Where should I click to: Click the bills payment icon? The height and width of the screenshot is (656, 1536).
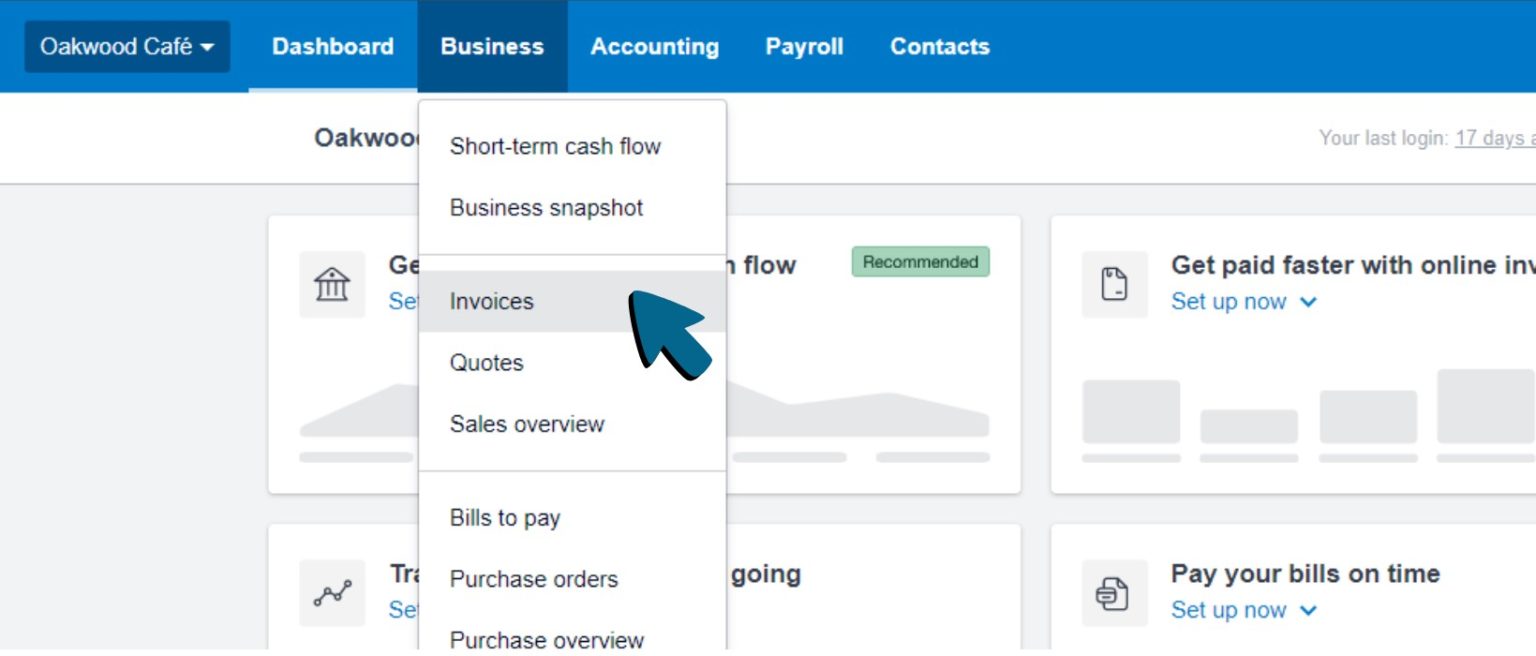click(x=1114, y=593)
